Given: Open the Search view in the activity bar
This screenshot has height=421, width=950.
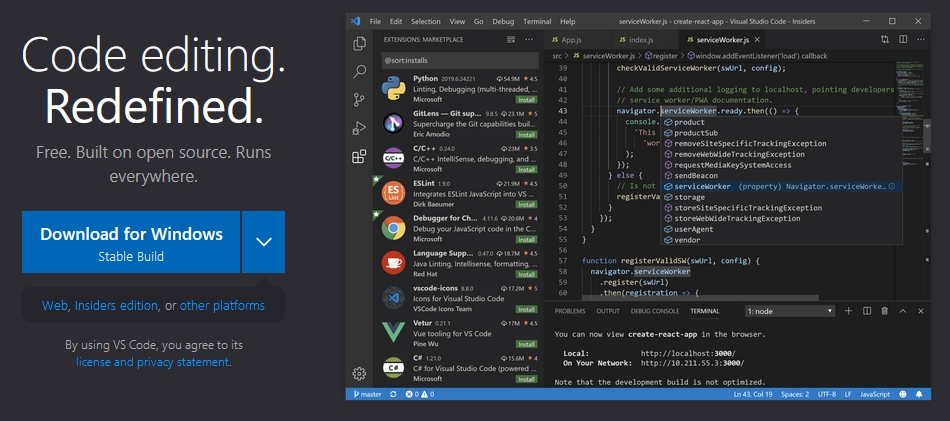Looking at the screenshot, I should click(x=359, y=71).
